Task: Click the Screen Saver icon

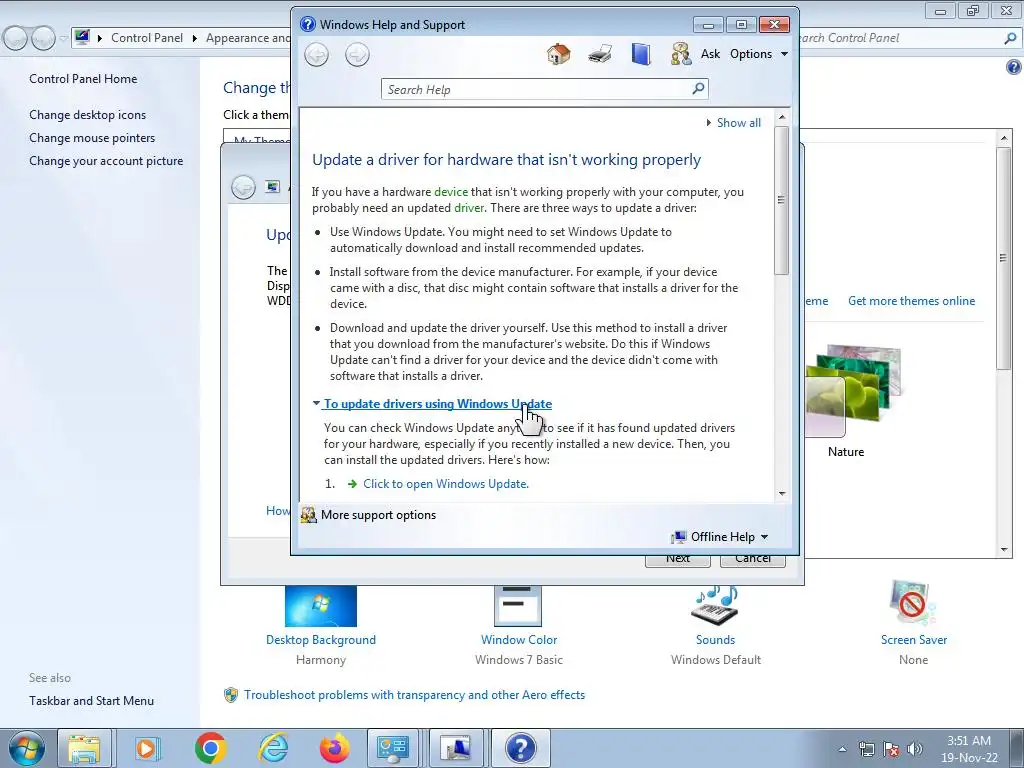Action: click(913, 603)
